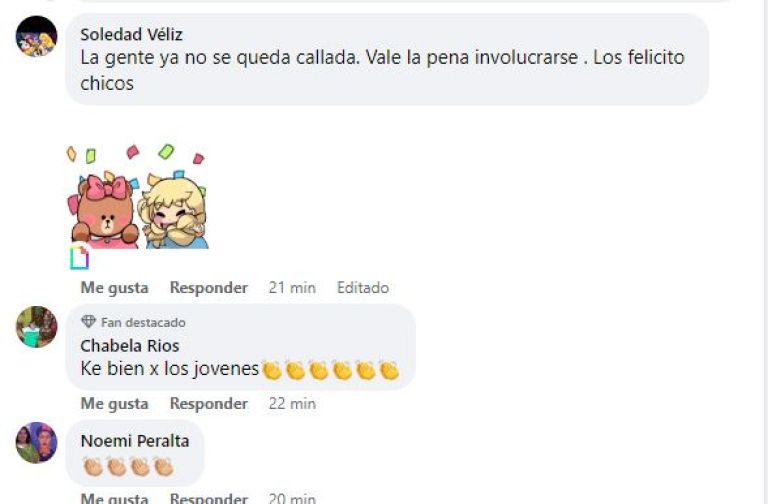
Task: Click the clapping emojis in Noemi's comment
Action: point(128,466)
